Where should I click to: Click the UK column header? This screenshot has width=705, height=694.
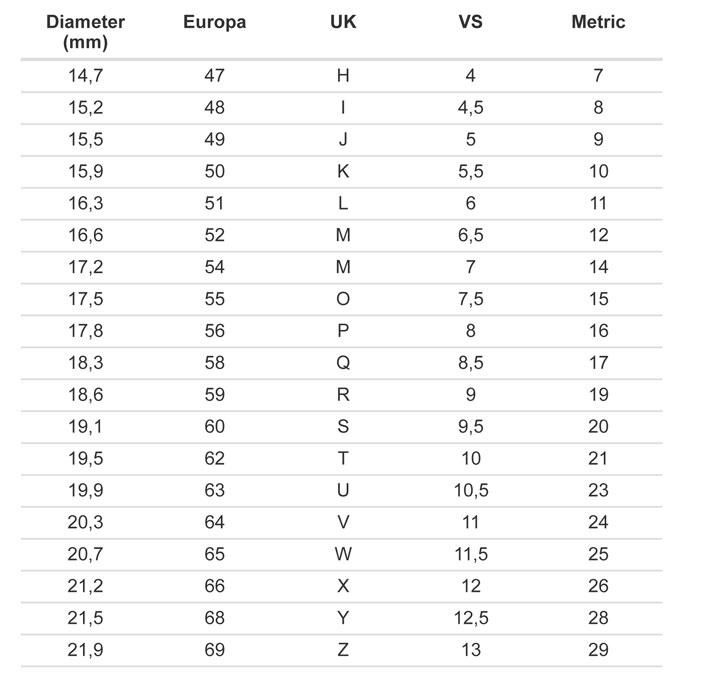click(343, 22)
